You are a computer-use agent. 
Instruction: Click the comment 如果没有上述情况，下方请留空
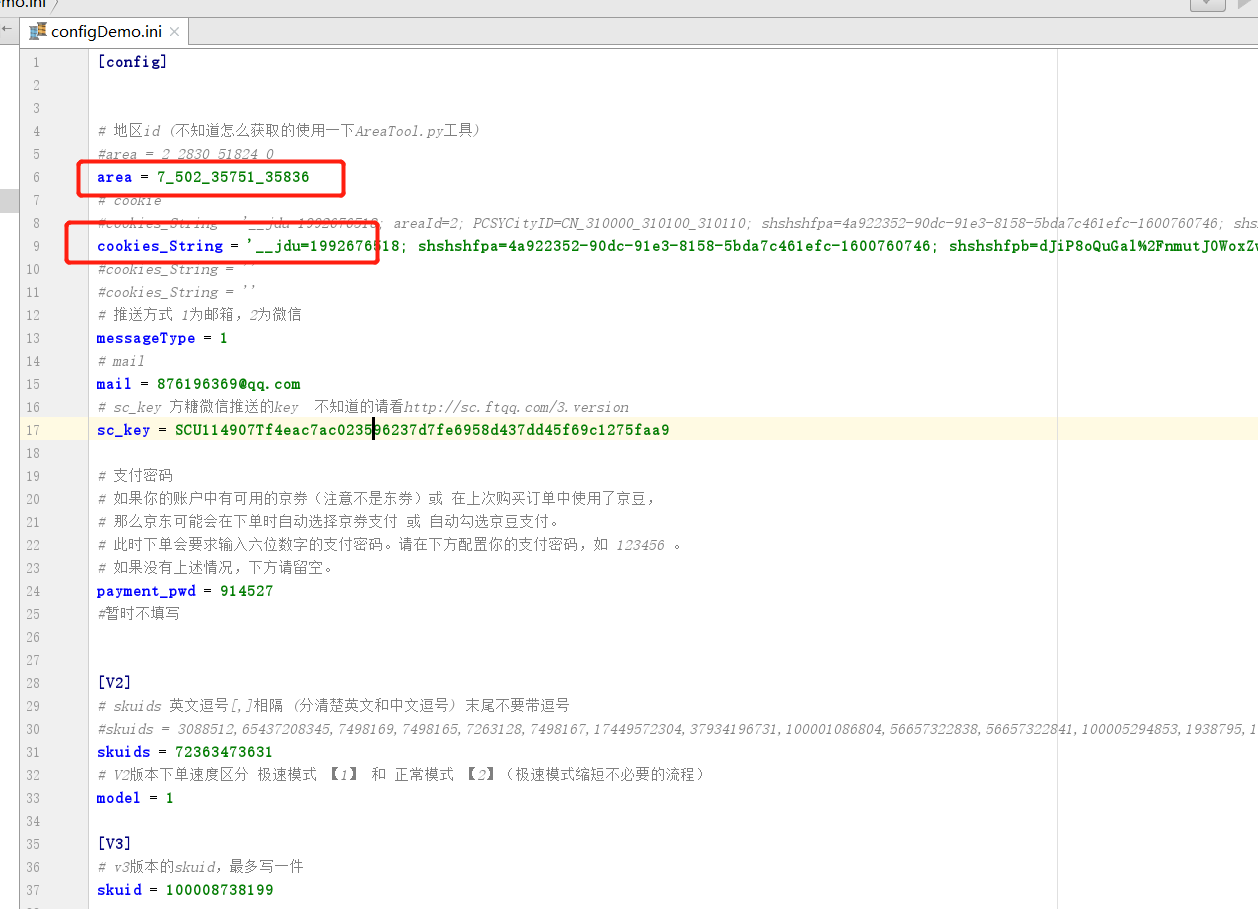[215, 568]
